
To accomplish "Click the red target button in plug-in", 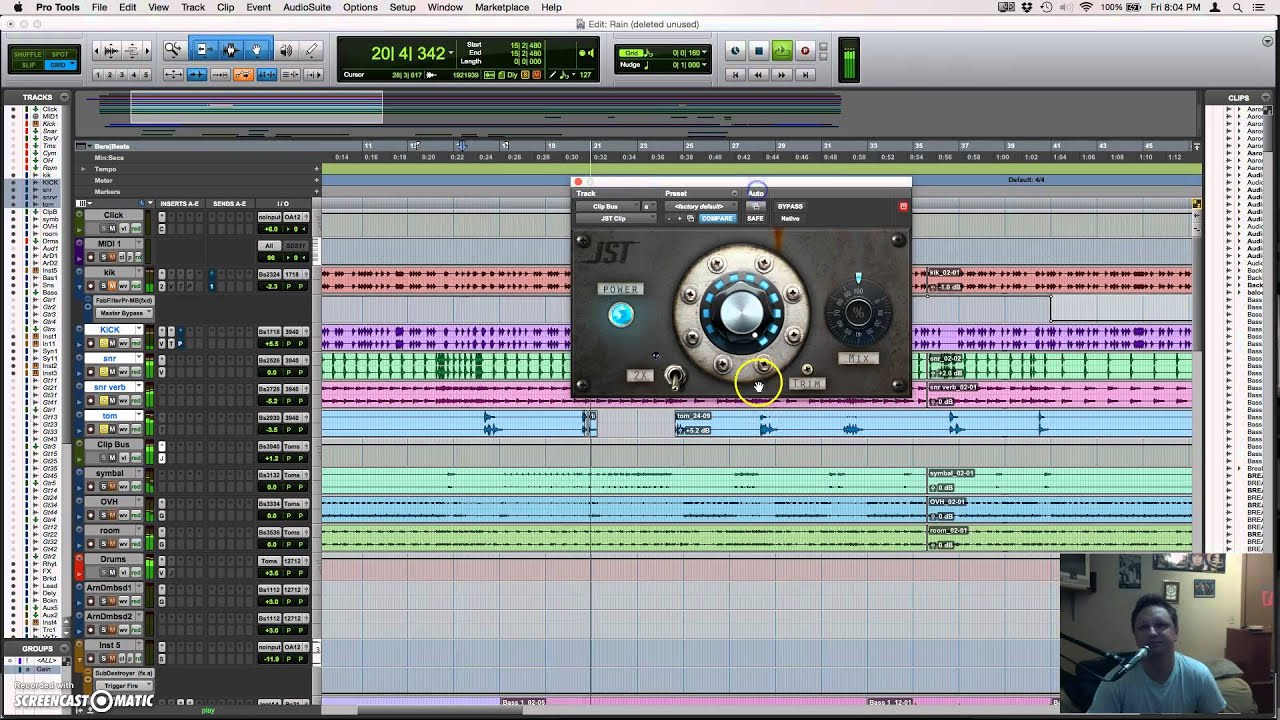I will pos(903,207).
